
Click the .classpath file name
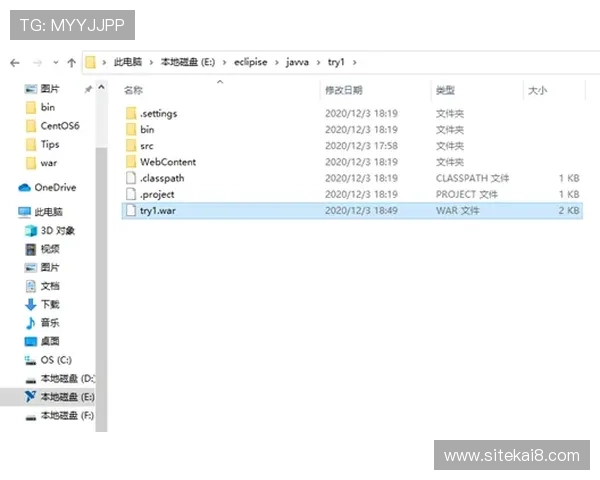162,178
